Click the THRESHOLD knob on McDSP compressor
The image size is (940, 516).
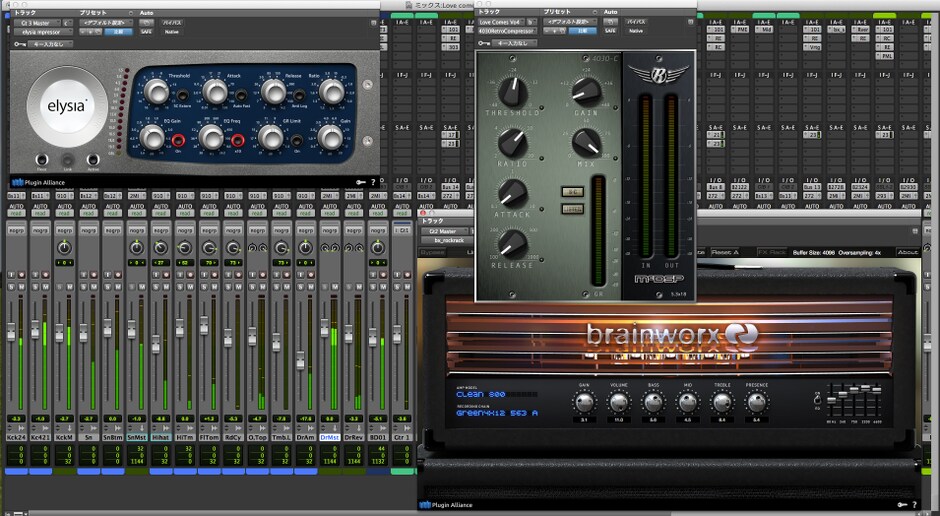(513, 92)
